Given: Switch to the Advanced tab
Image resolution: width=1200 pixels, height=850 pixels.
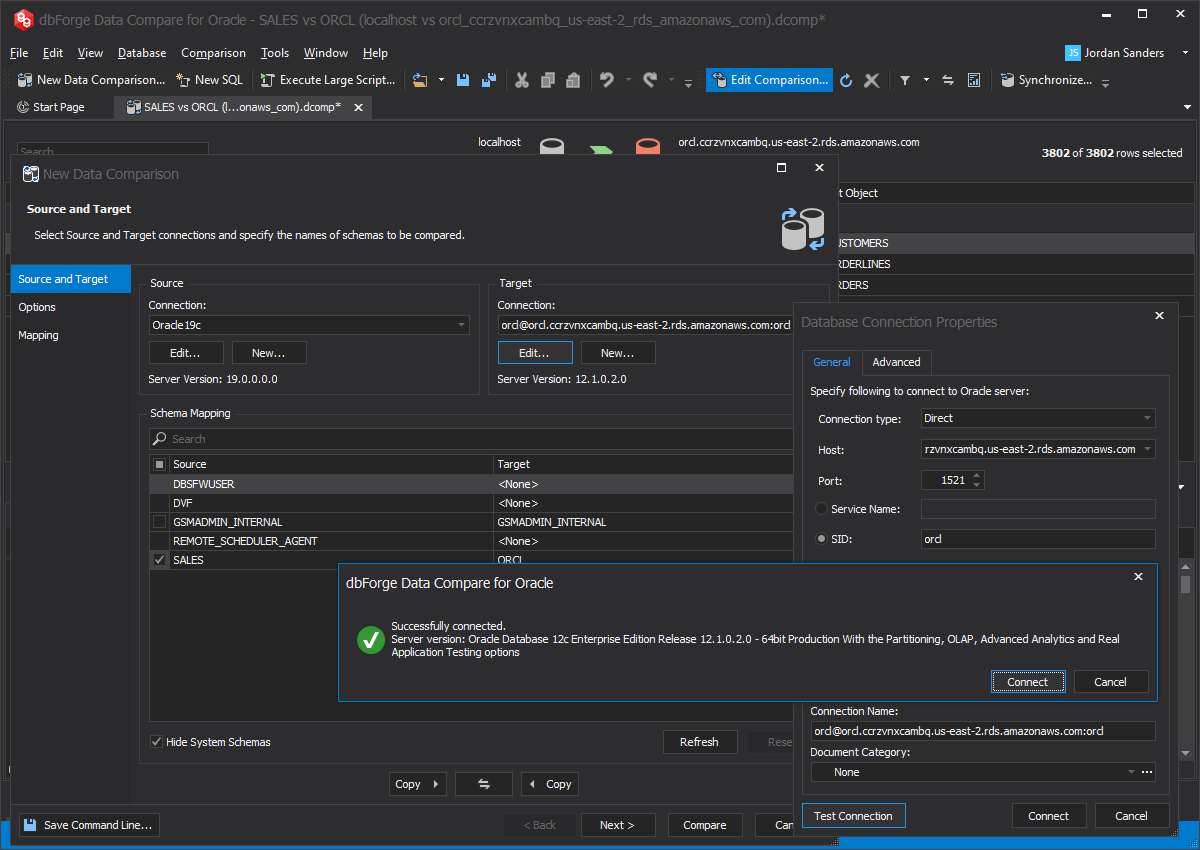Looking at the screenshot, I should point(896,362).
